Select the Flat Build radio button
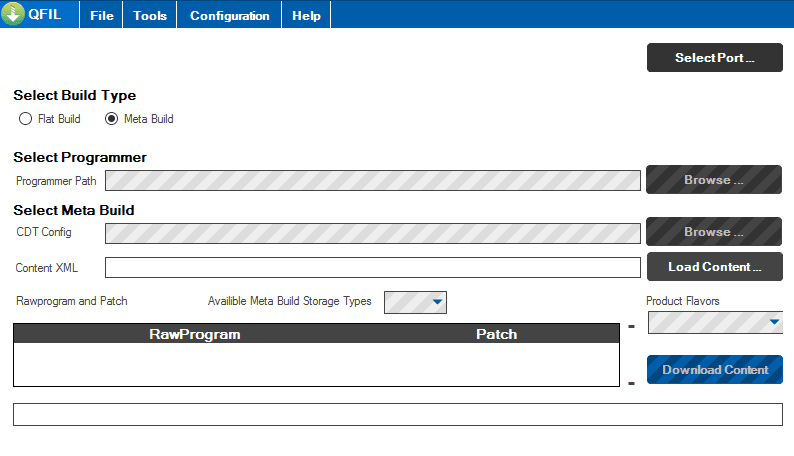 coord(25,119)
